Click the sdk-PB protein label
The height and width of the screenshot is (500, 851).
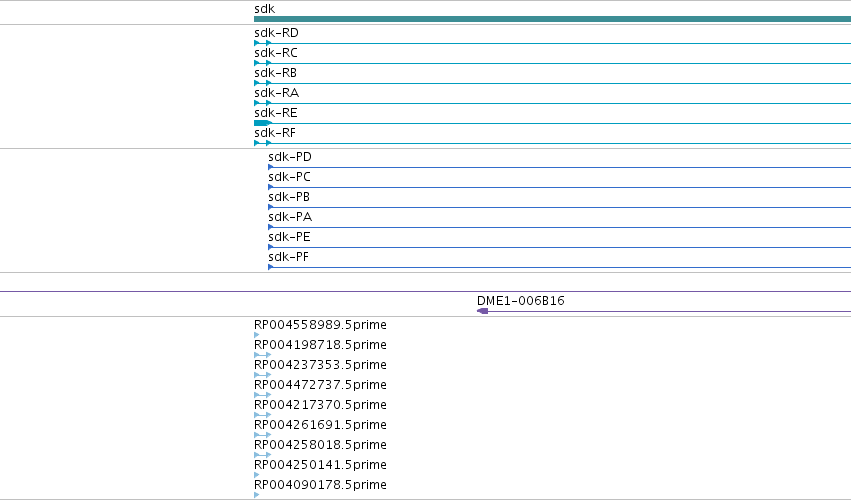[x=289, y=197]
